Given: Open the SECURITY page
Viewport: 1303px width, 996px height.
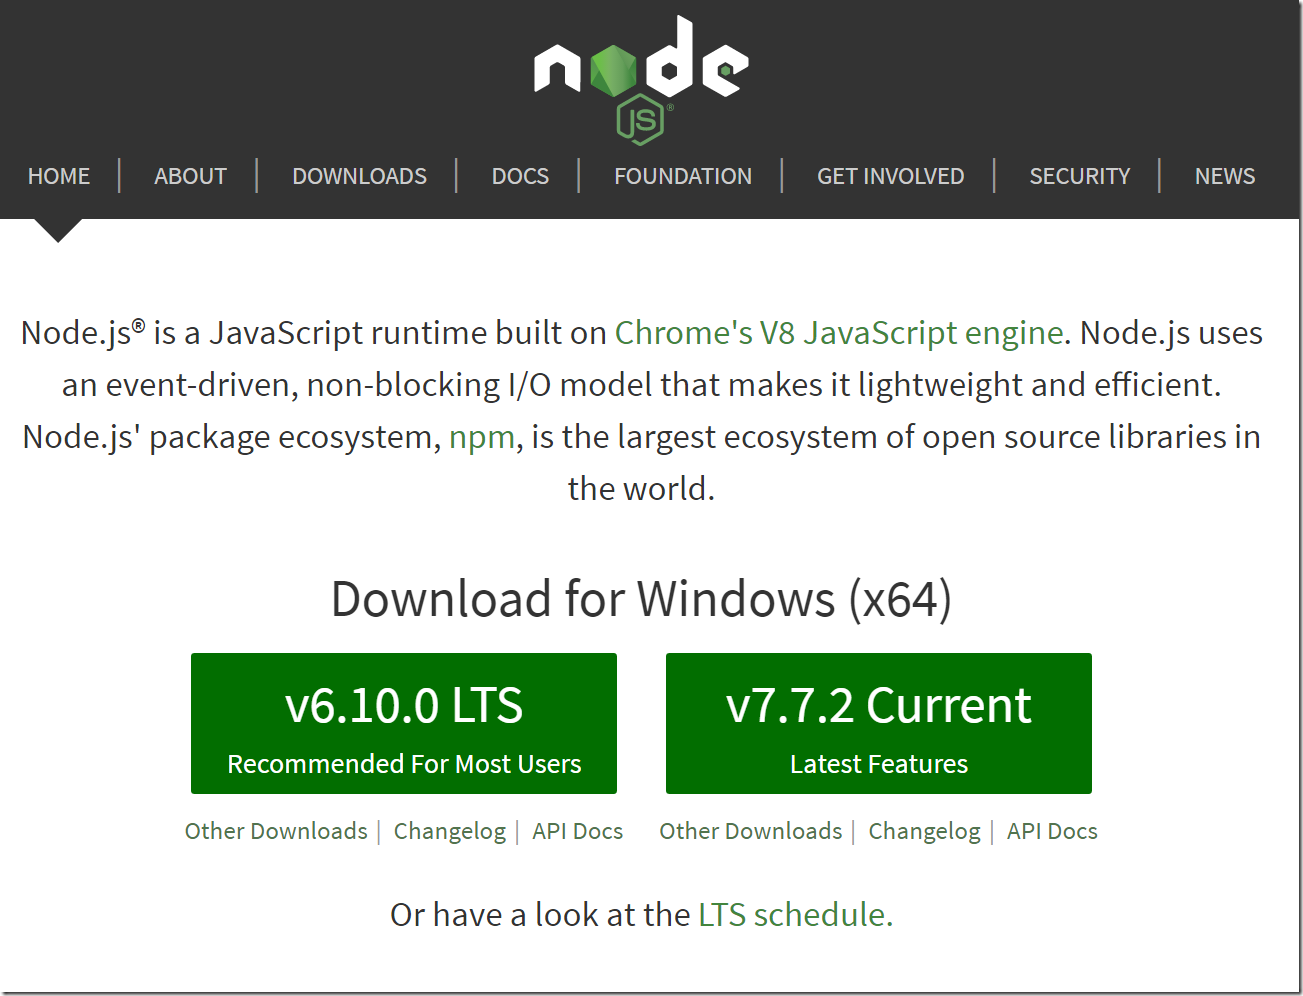Looking at the screenshot, I should point(1080,176).
